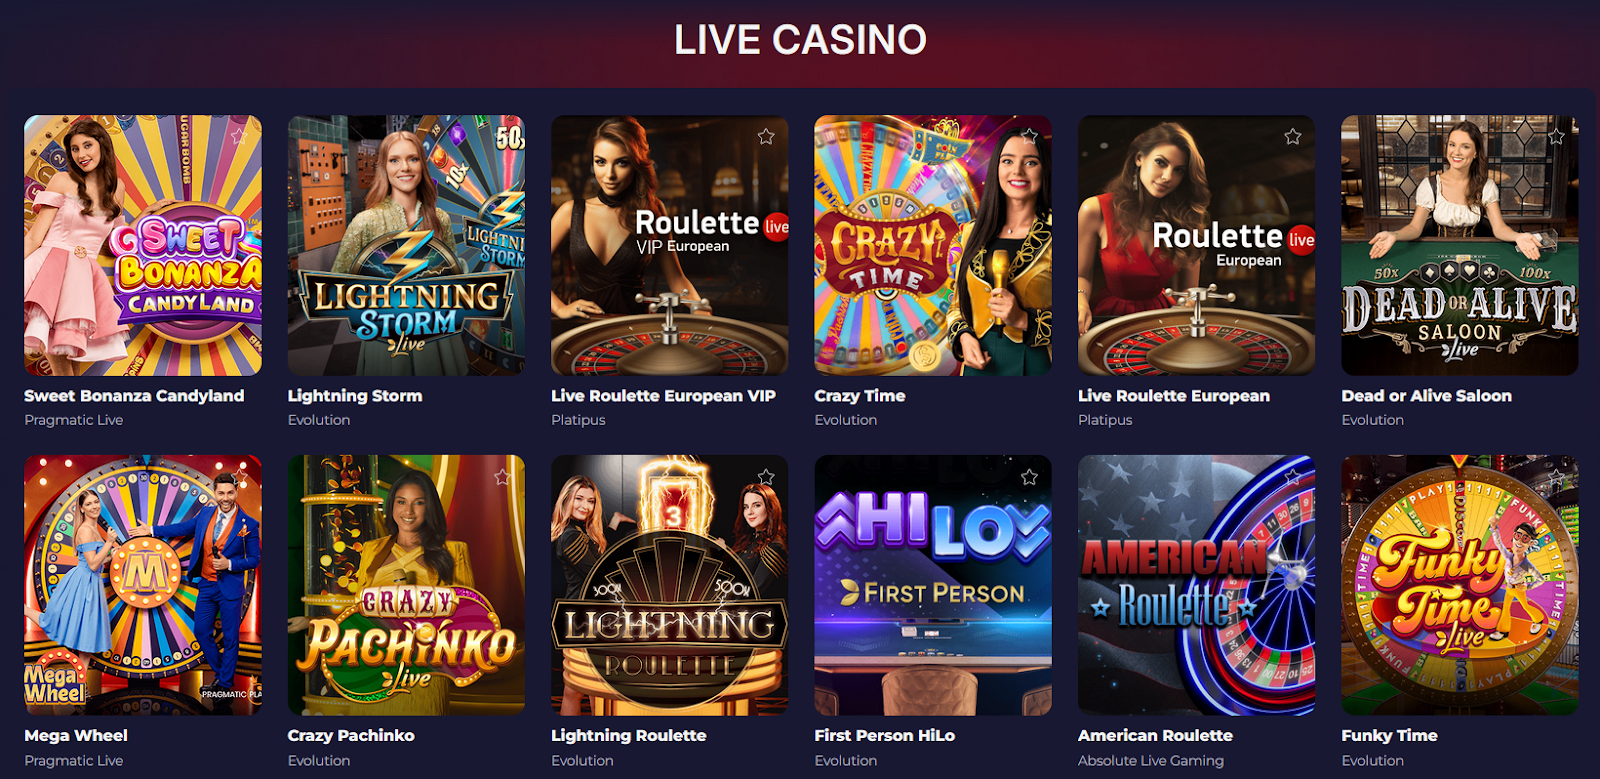The height and width of the screenshot is (779, 1600).
Task: Open Dead or Alive Saloon title link
Action: click(1426, 396)
